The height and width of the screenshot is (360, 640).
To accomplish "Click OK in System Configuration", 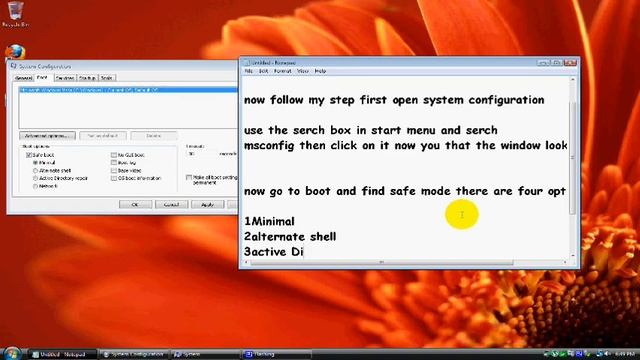I will pyautogui.click(x=136, y=204).
